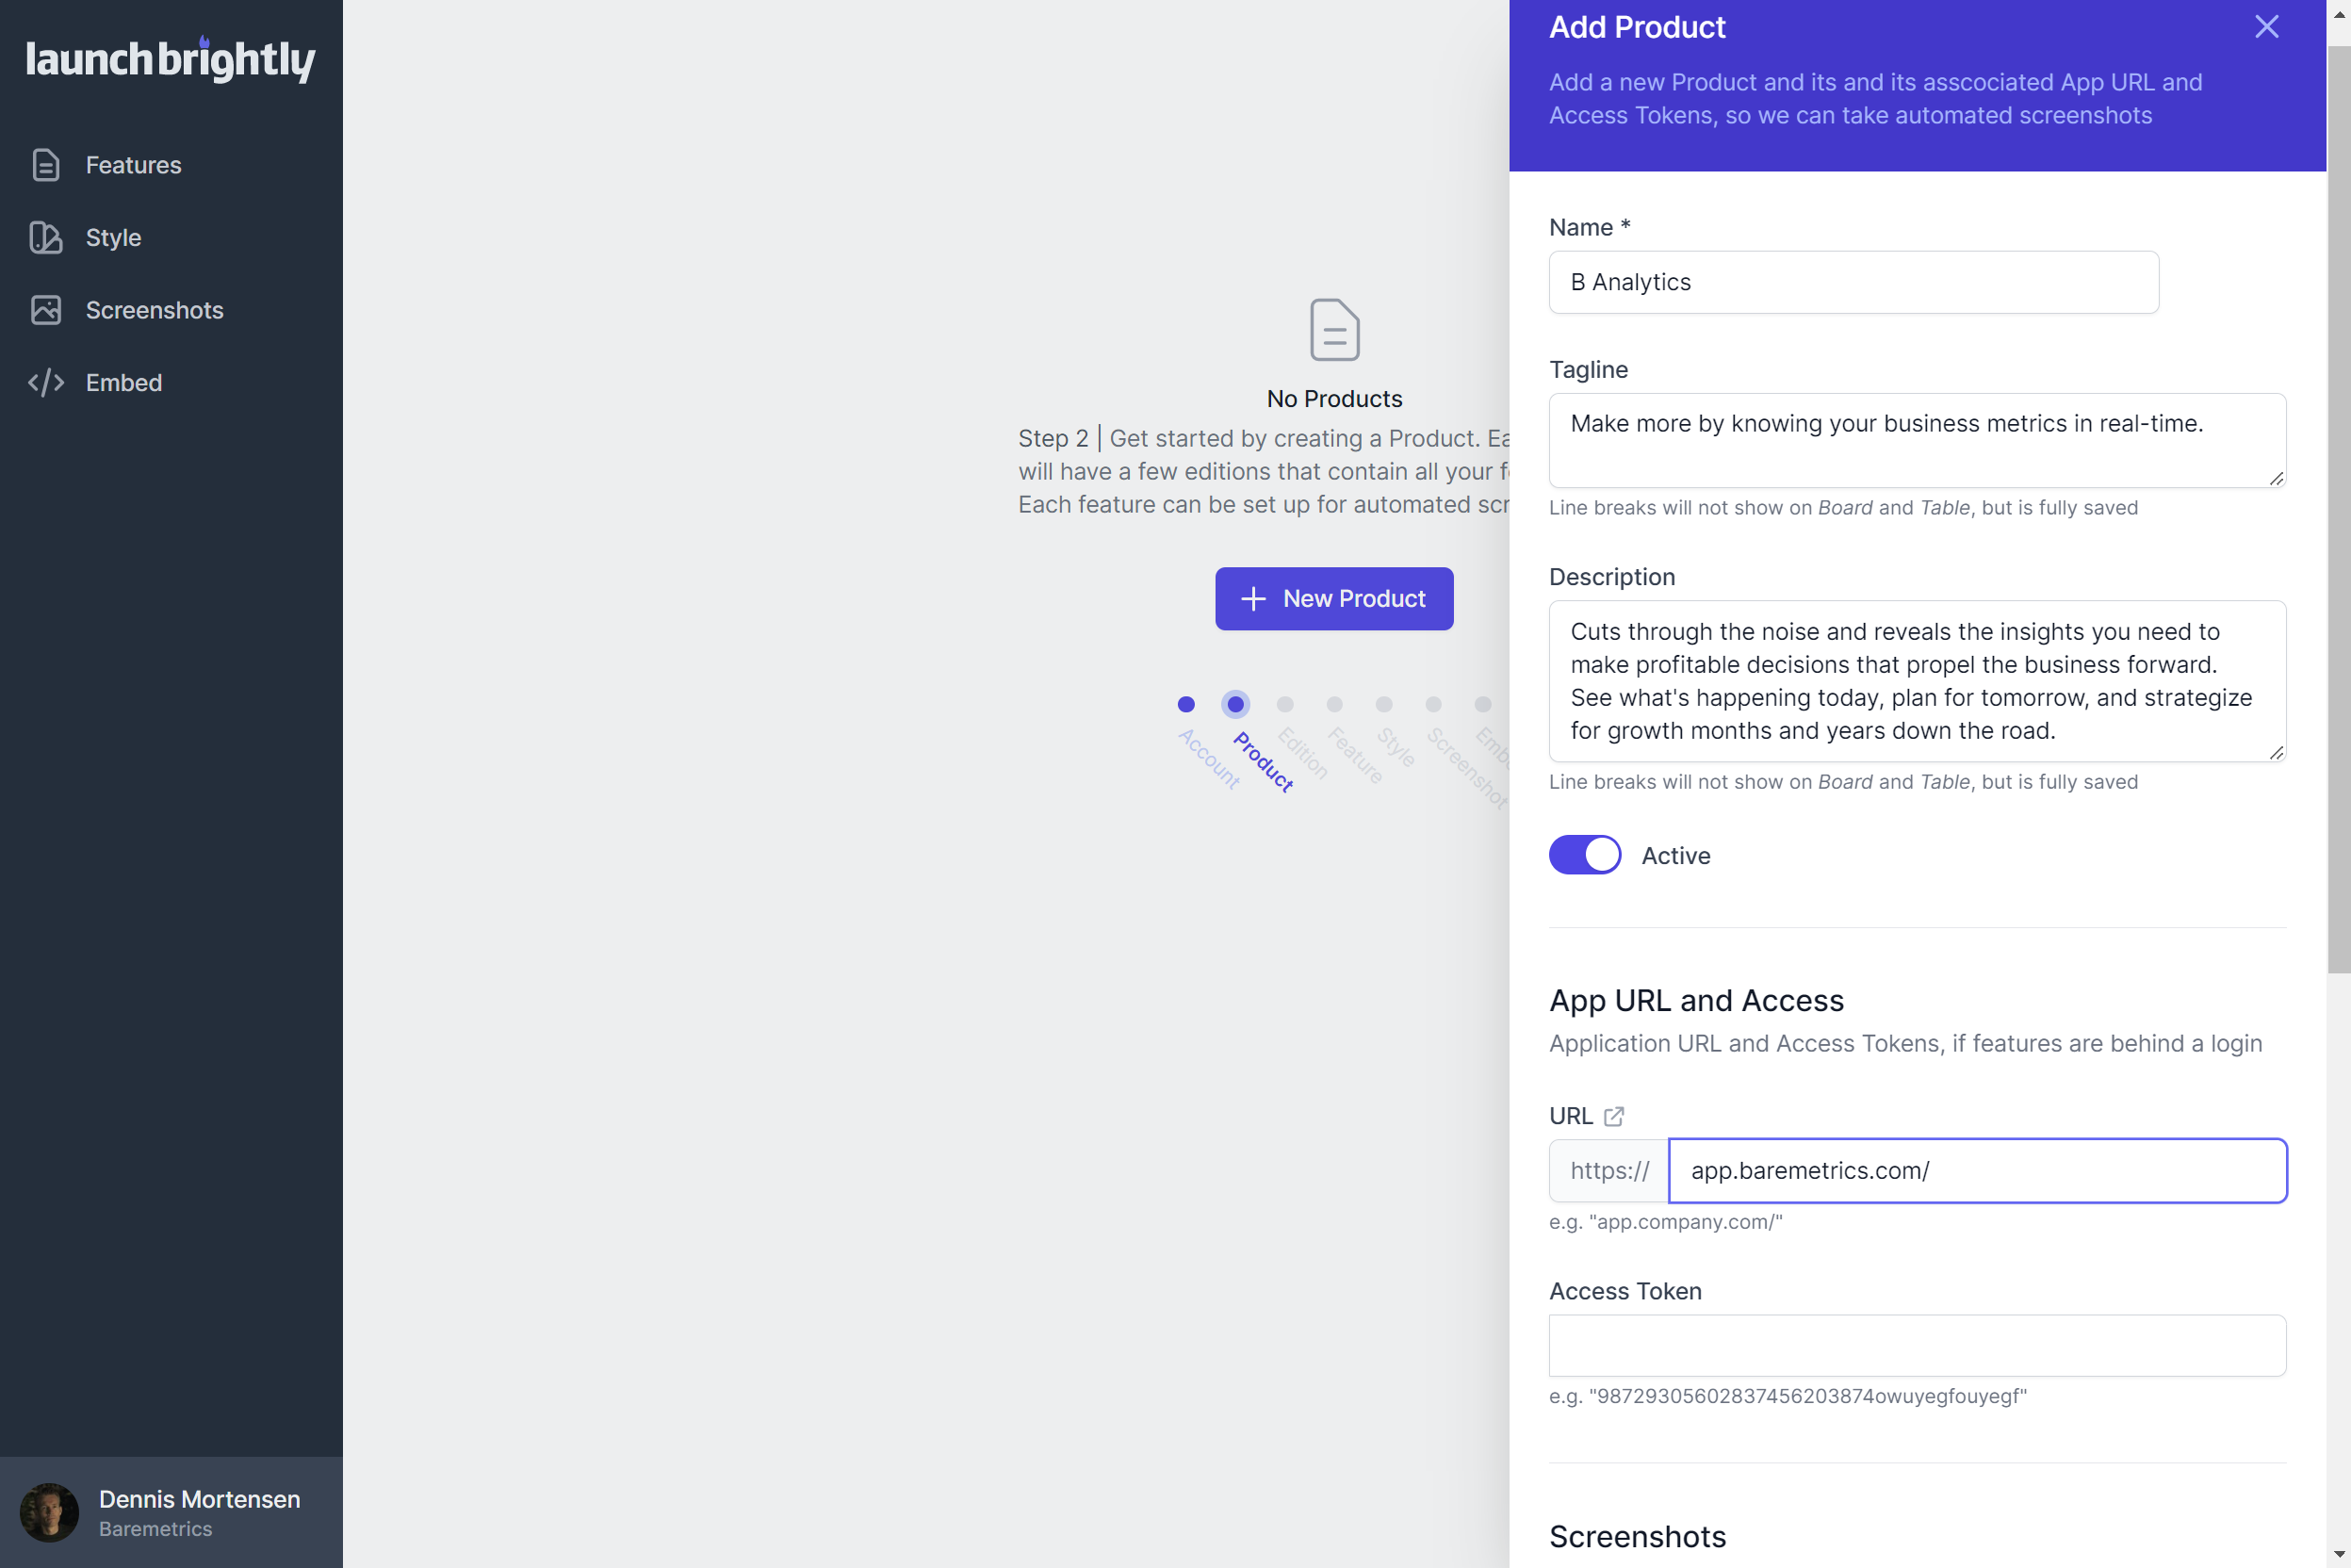Screen dimensions: 2351x1568
Task: Select the Product step dot
Action: [x=1235, y=705]
